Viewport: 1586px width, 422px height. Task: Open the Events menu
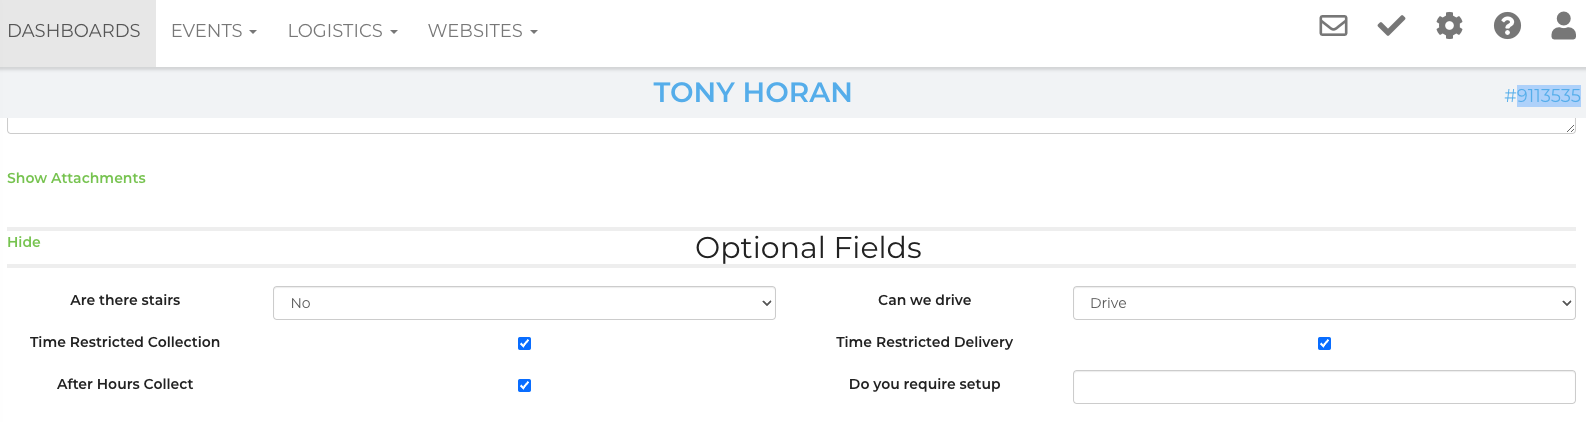coord(213,31)
